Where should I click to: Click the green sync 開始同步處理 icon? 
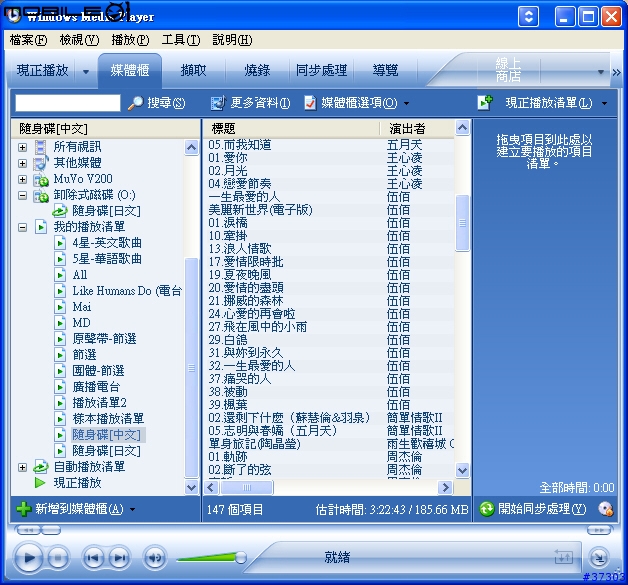click(x=487, y=509)
